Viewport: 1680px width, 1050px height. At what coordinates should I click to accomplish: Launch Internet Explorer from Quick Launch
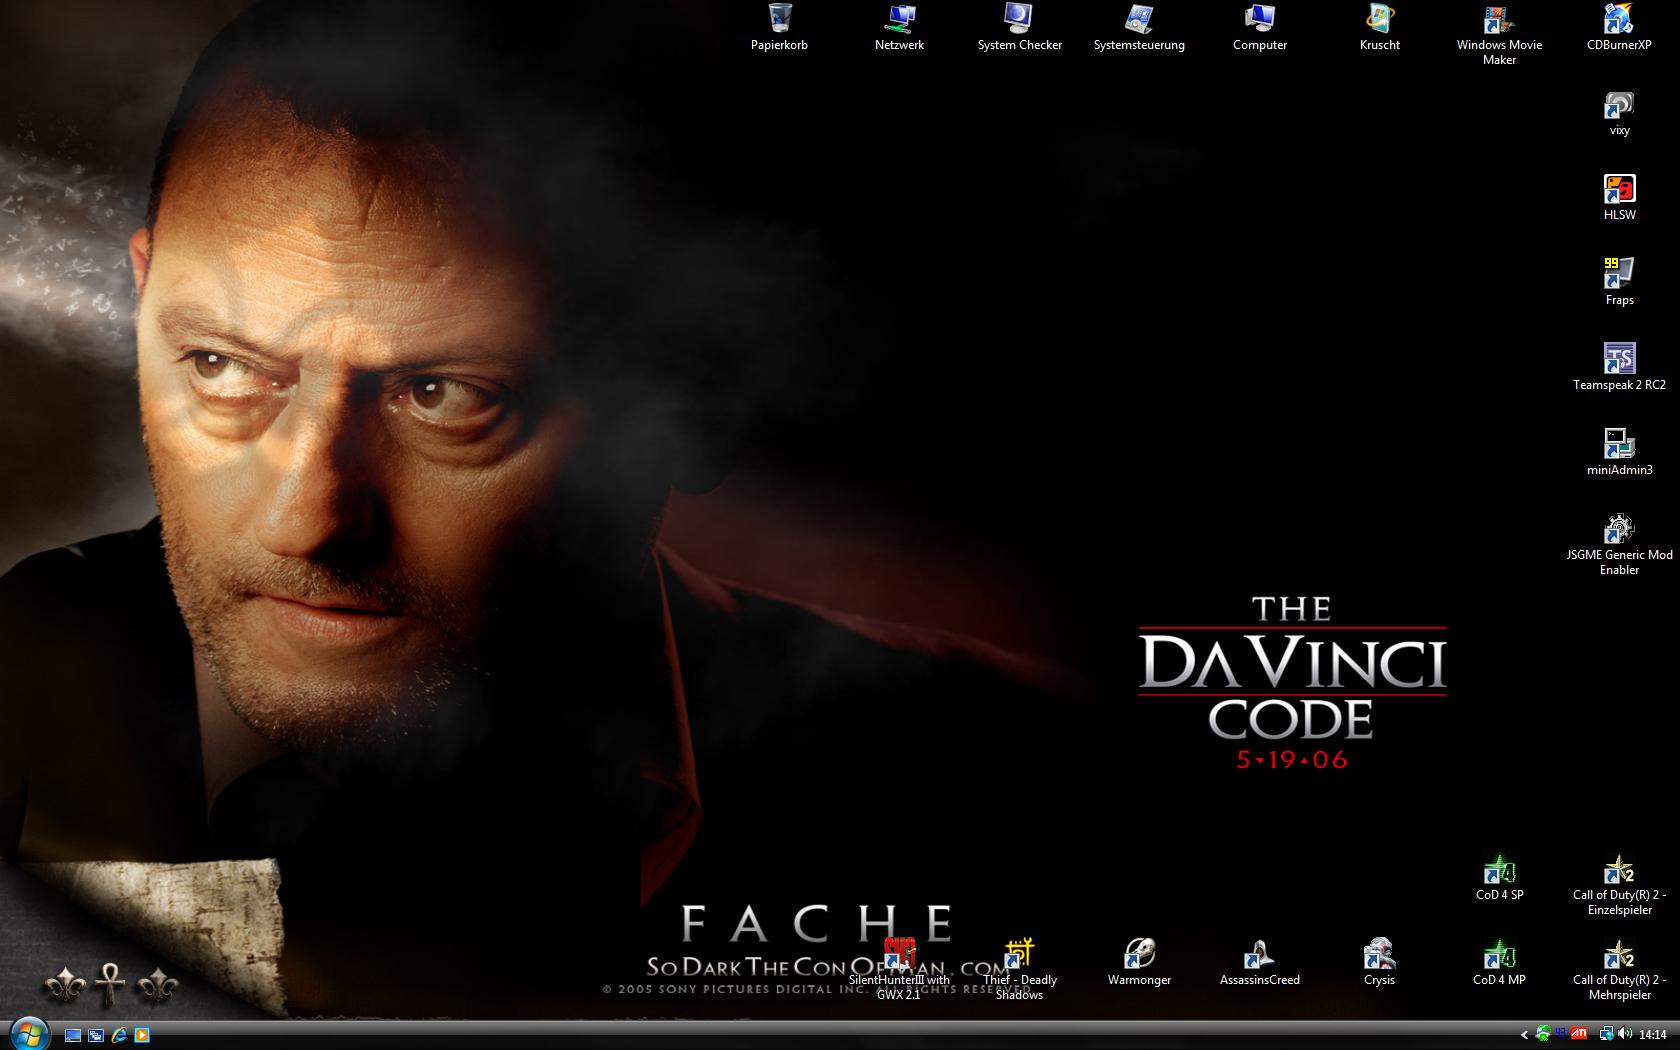tap(119, 1035)
